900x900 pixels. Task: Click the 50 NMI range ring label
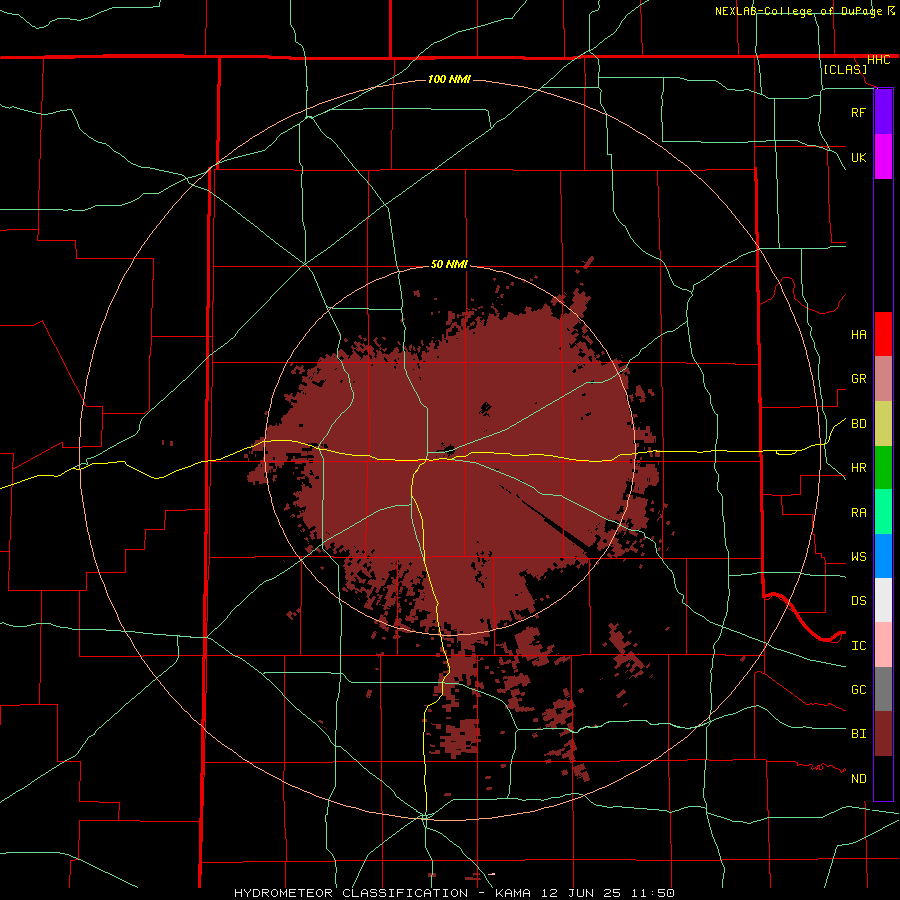point(449,265)
